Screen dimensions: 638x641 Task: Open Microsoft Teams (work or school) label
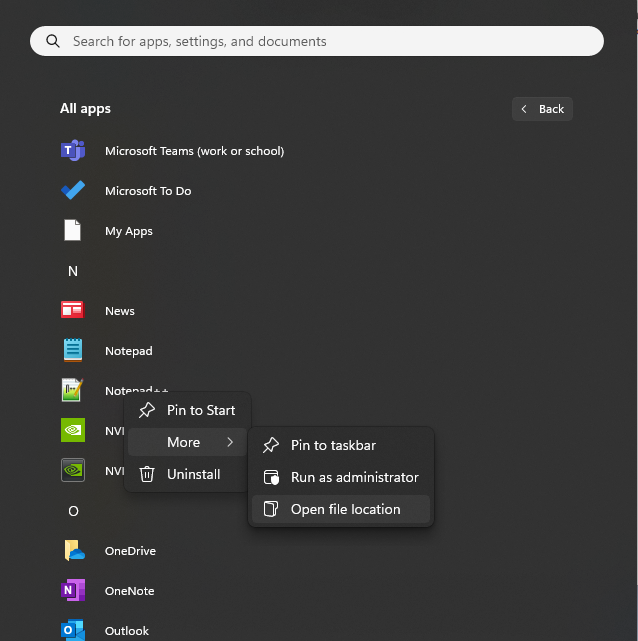click(194, 151)
